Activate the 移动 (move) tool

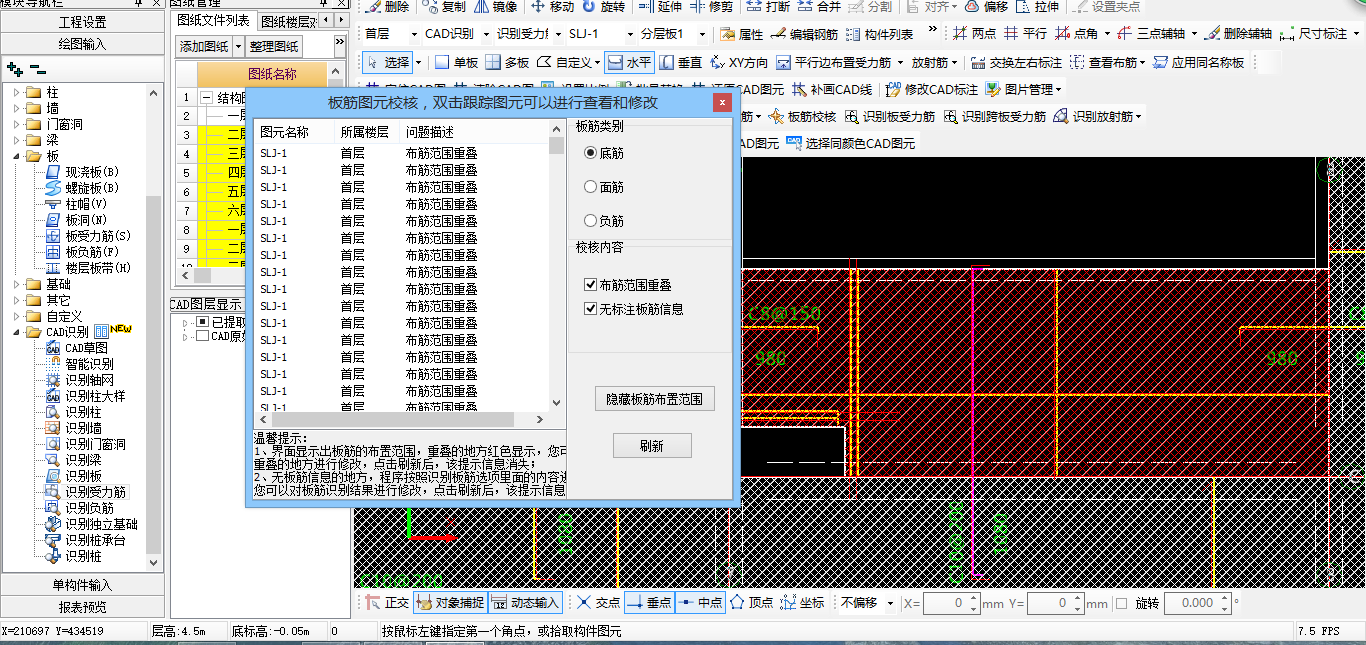552,7
